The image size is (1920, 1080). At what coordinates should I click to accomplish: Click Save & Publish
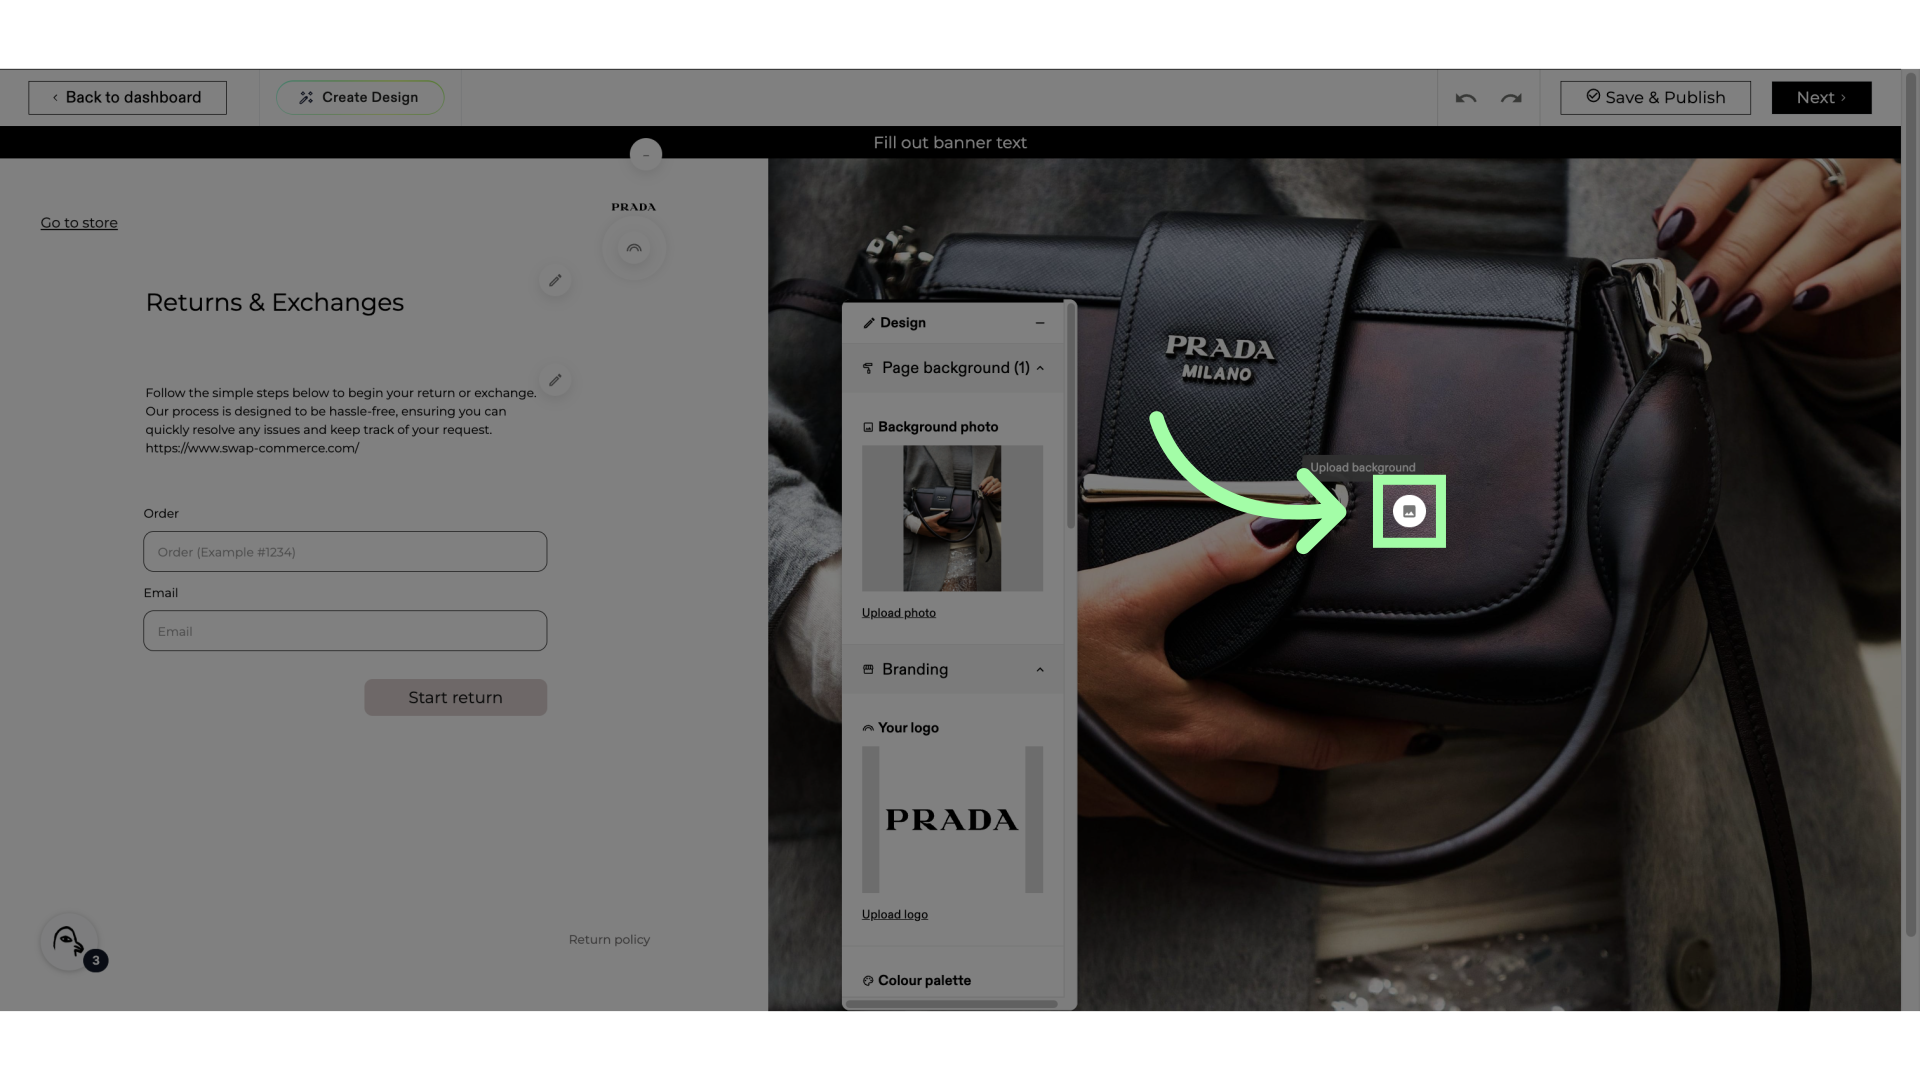(x=1655, y=98)
